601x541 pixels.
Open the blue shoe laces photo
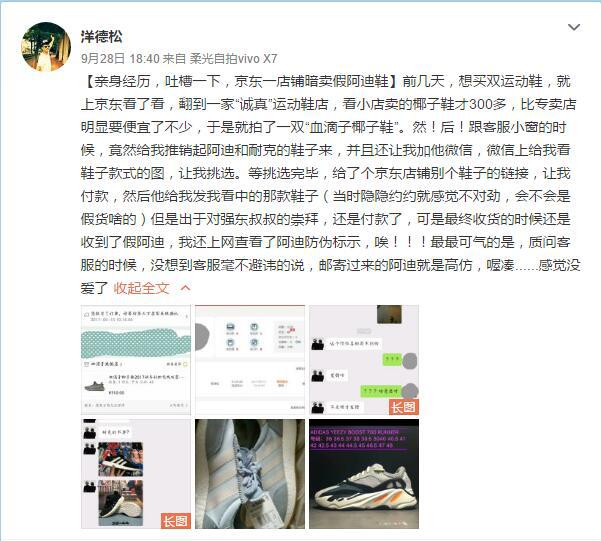click(250, 474)
